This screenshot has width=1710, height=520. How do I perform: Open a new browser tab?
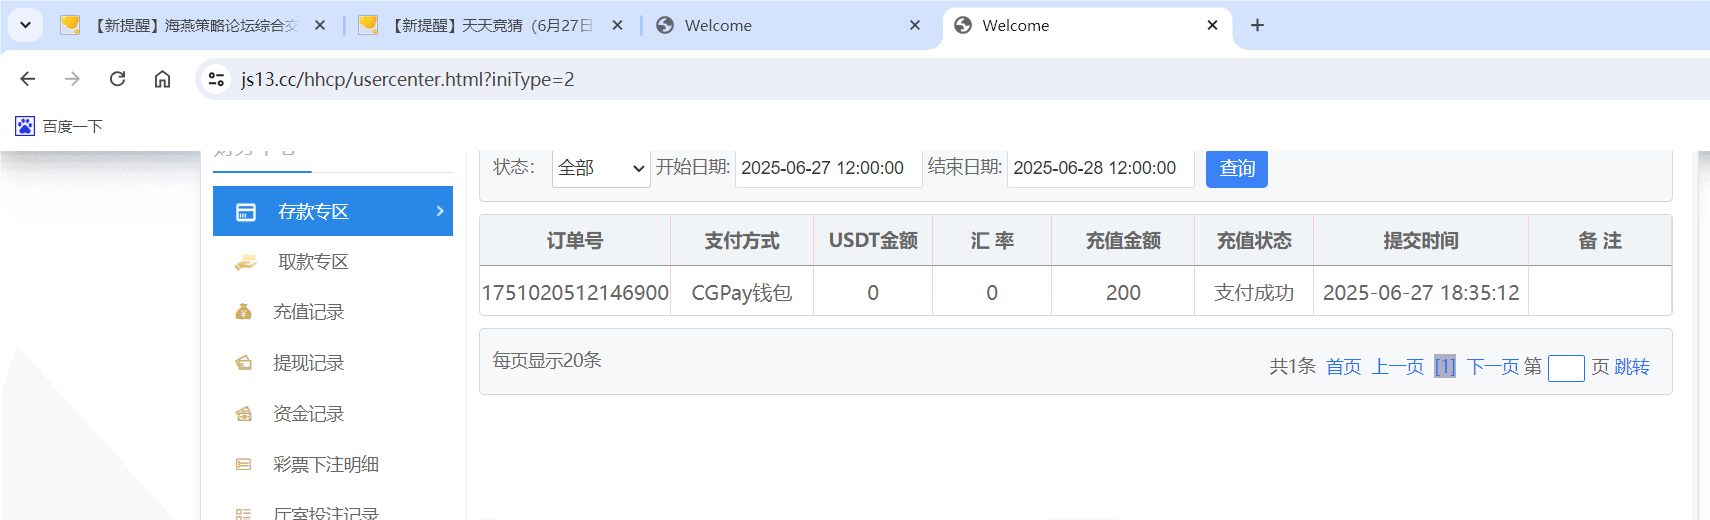[x=1258, y=25]
